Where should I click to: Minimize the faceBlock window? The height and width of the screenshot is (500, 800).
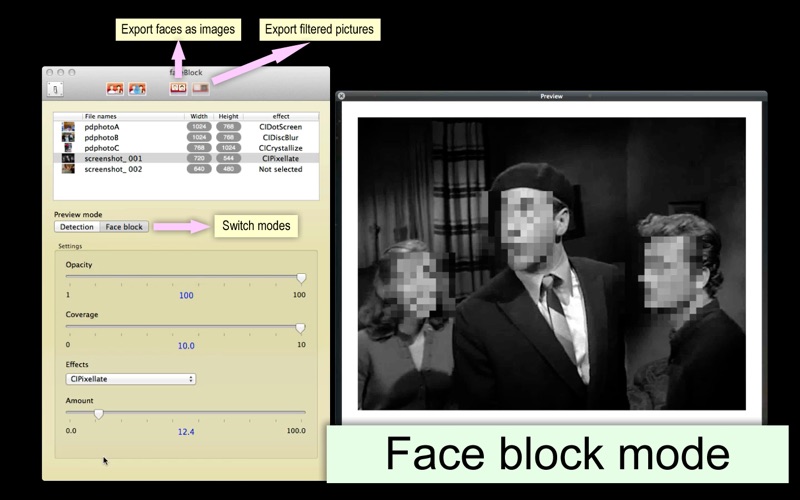pyautogui.click(x=61, y=72)
